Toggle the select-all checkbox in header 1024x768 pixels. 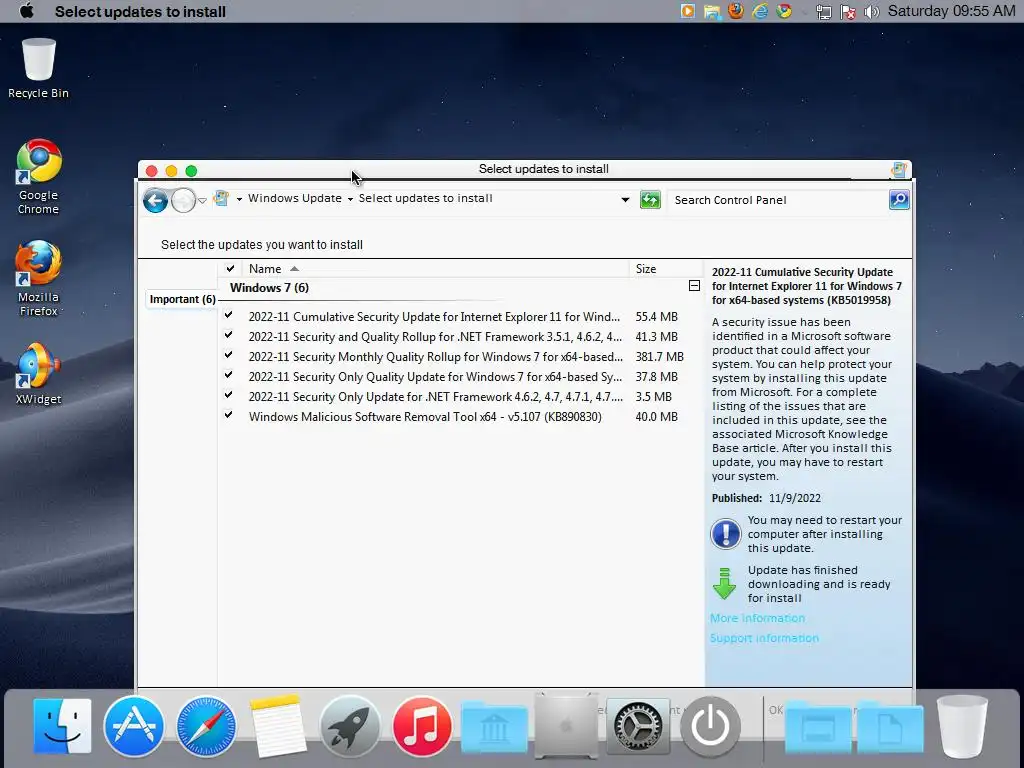[x=230, y=268]
